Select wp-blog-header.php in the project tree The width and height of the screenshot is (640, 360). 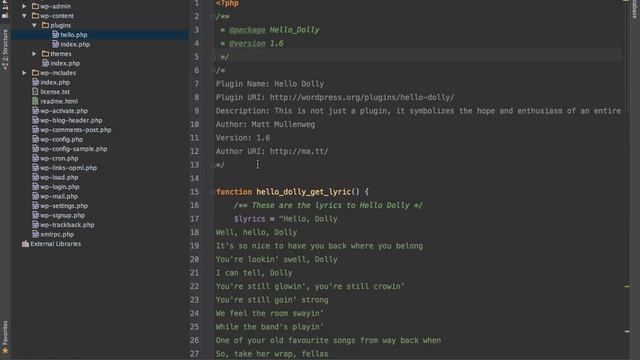click(71, 120)
